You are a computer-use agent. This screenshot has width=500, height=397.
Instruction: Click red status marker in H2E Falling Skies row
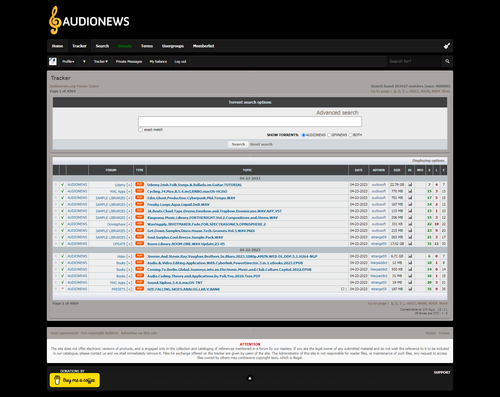click(62, 289)
